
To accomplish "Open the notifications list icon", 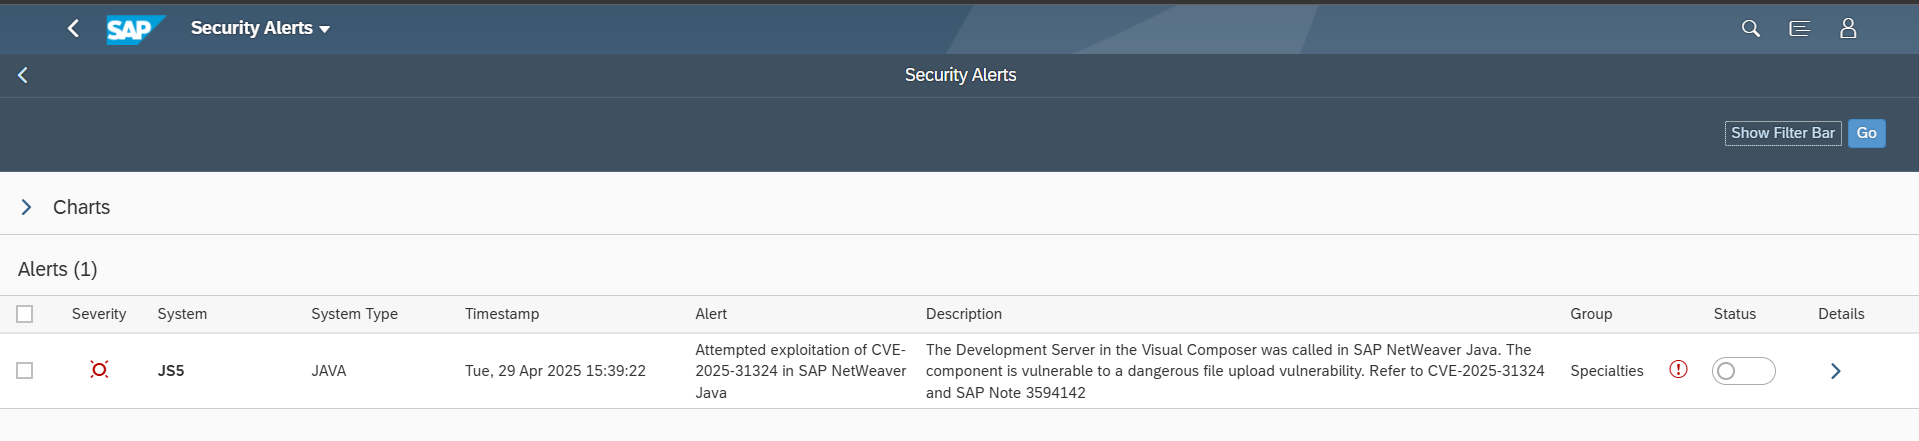I will [1799, 28].
